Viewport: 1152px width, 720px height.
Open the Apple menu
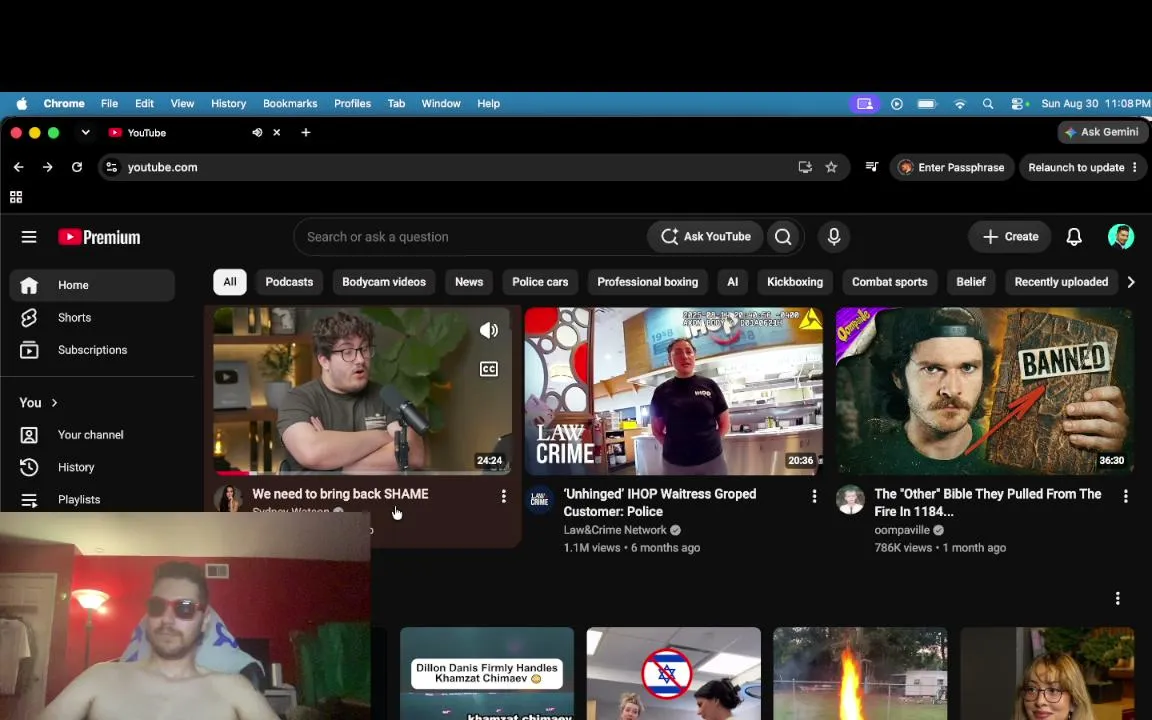coord(22,104)
